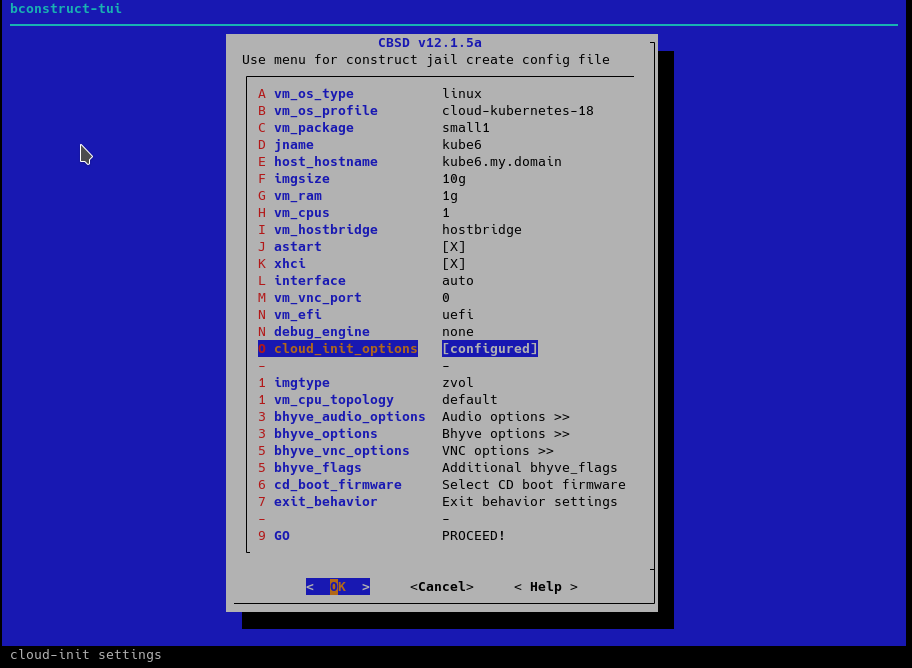Viewport: 912px width, 668px height.
Task: Choose the vm_package option
Action: pyautogui.click(x=373, y=127)
